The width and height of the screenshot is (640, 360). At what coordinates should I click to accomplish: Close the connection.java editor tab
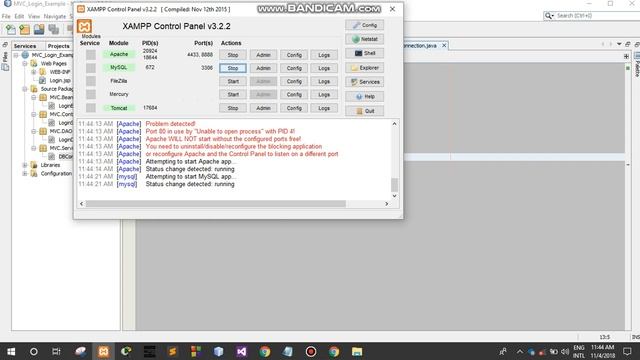444,45
